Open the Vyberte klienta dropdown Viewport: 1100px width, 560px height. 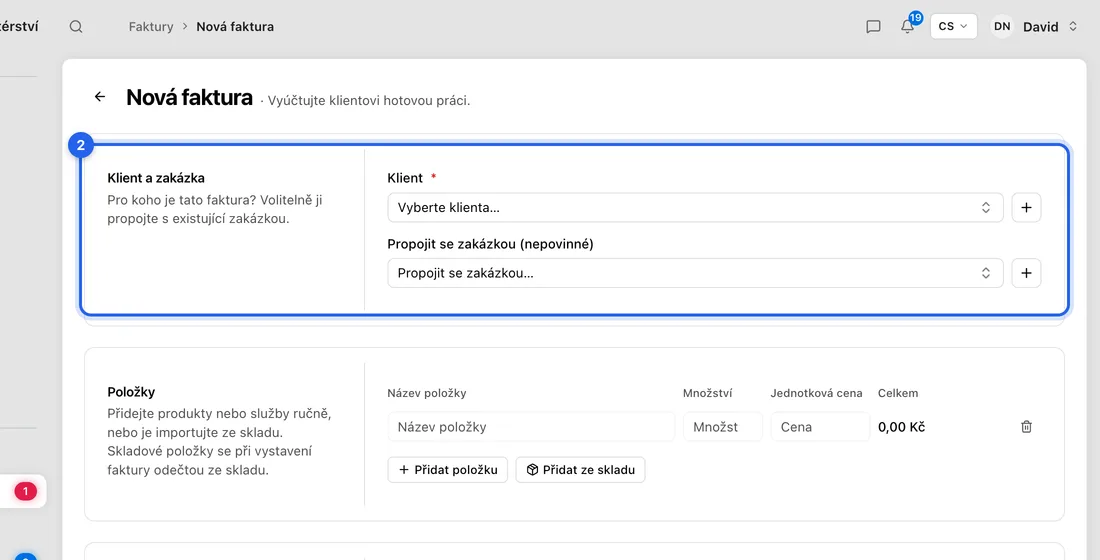click(695, 208)
